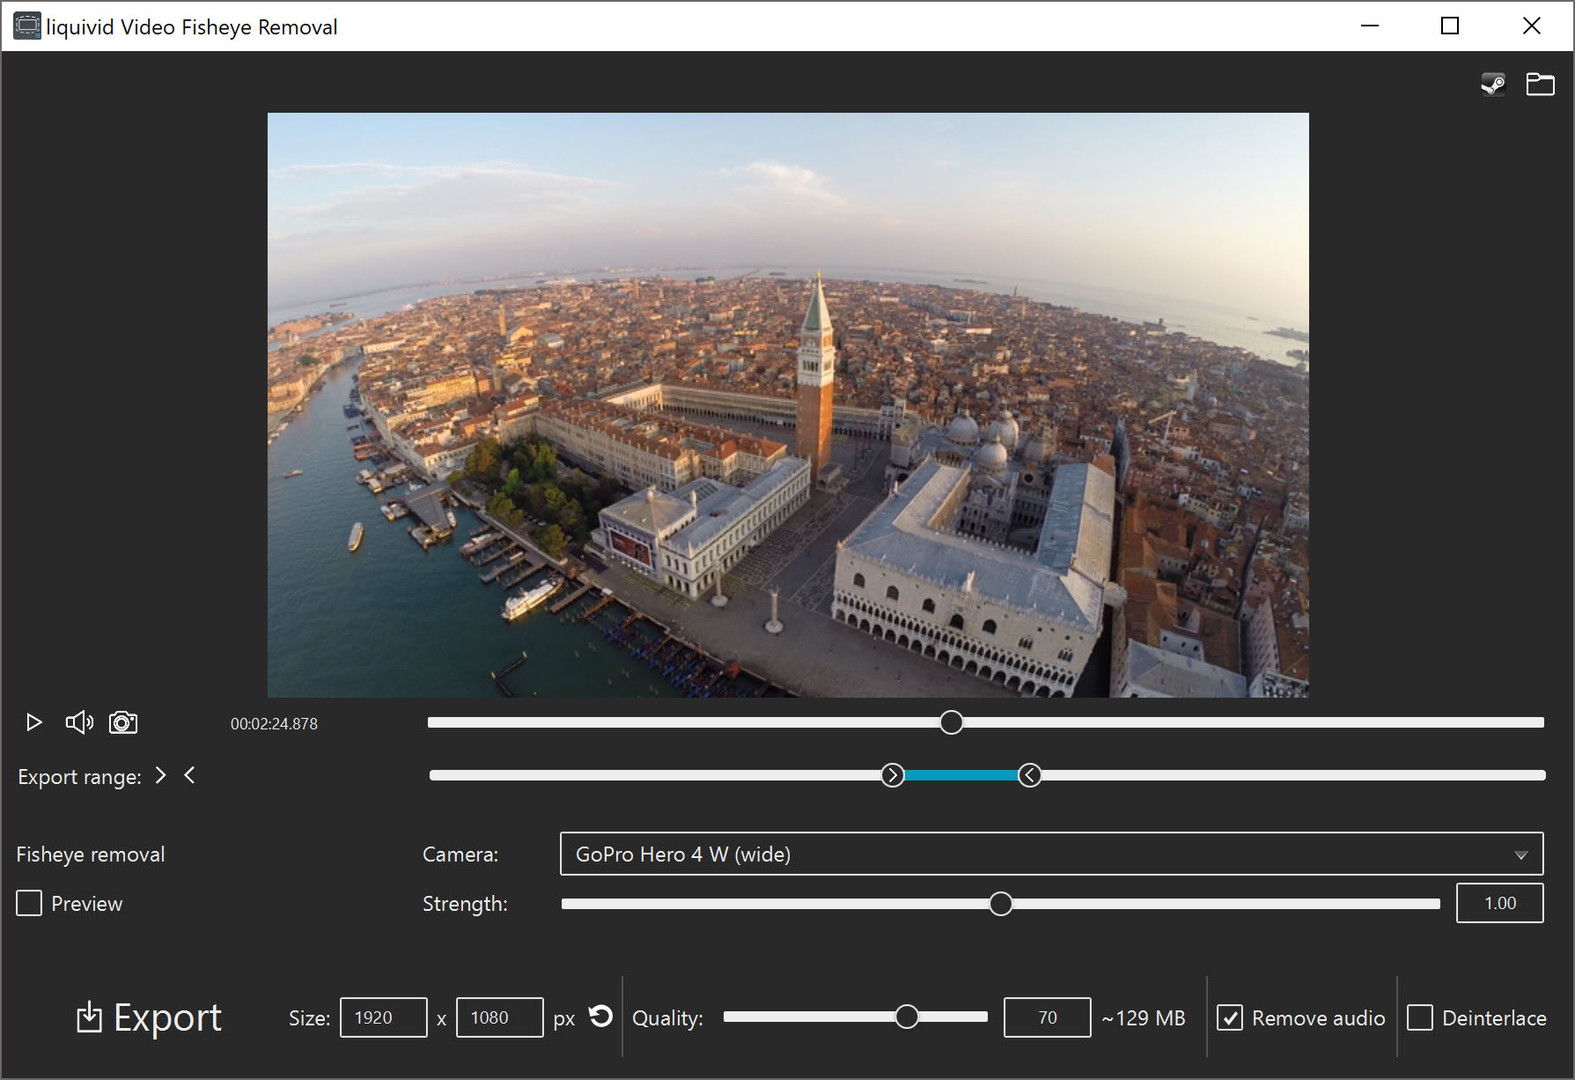This screenshot has width=1575, height=1080.
Task: Take a snapshot with the camera icon
Action: click(x=123, y=722)
